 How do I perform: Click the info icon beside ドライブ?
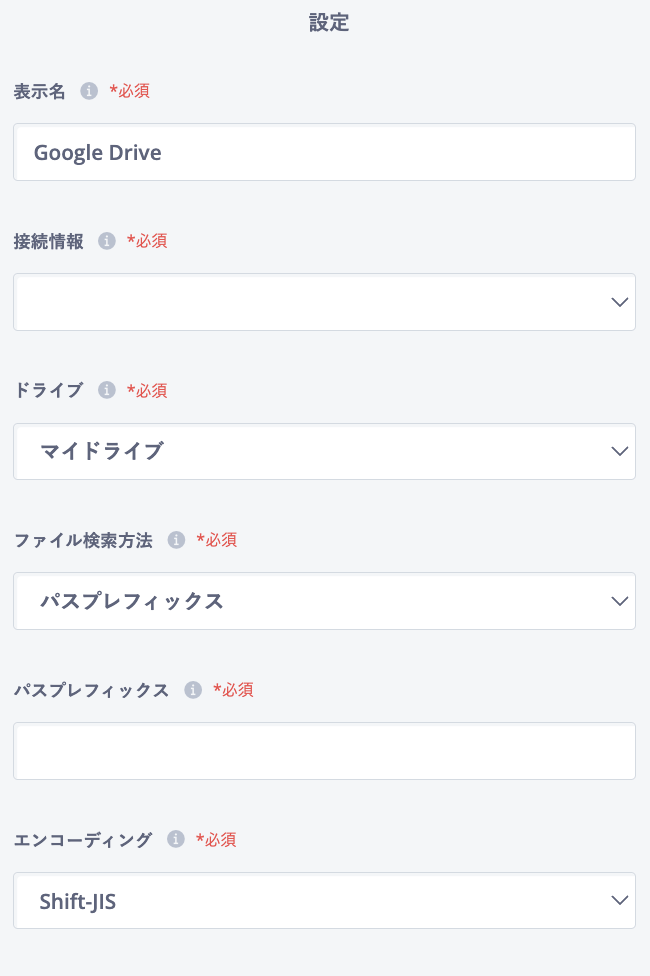(x=106, y=390)
